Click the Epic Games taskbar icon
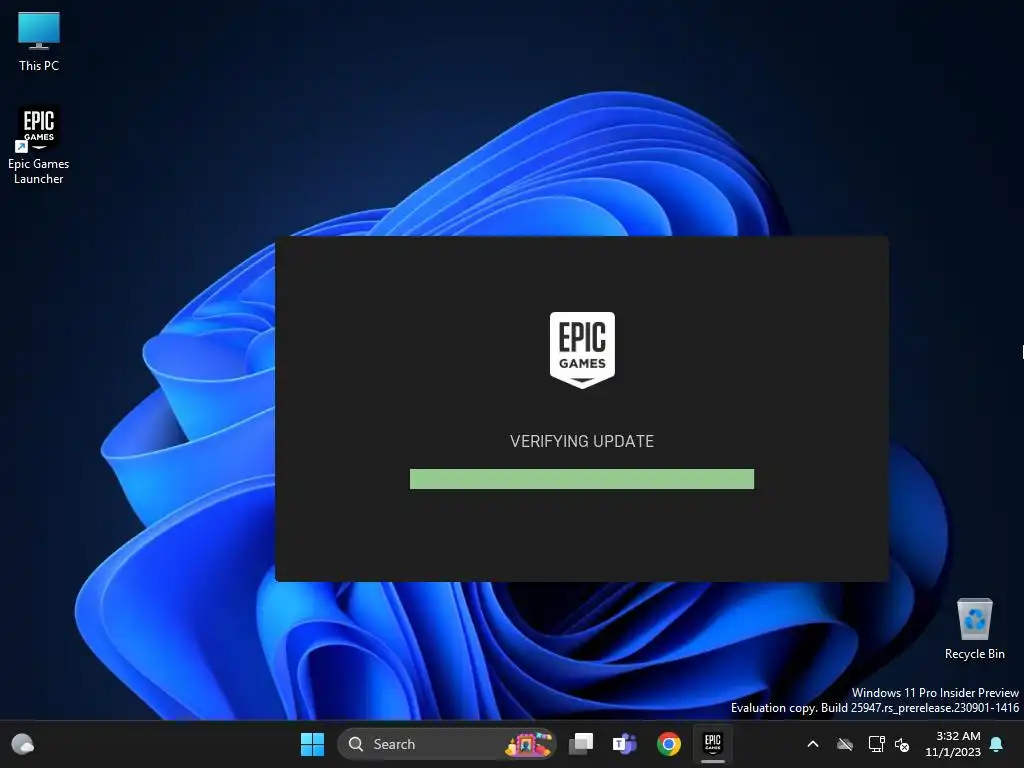Viewport: 1024px width, 768px height. pyautogui.click(x=712, y=744)
